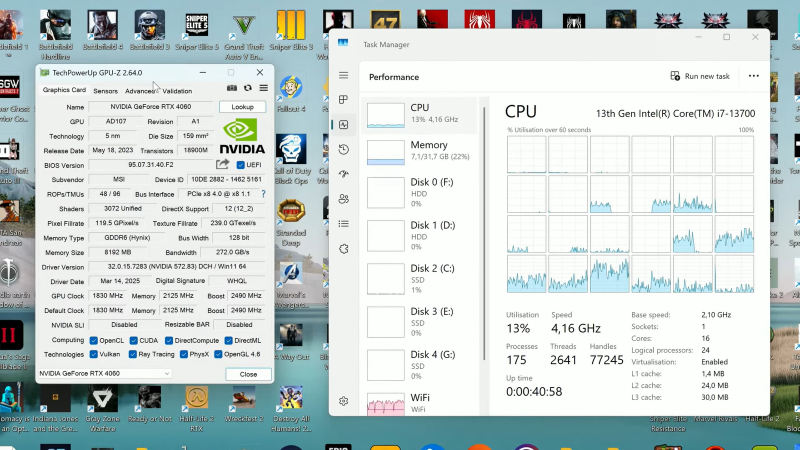Open Task Manager App history icon
Screen dimensions: 800x450
point(343,149)
